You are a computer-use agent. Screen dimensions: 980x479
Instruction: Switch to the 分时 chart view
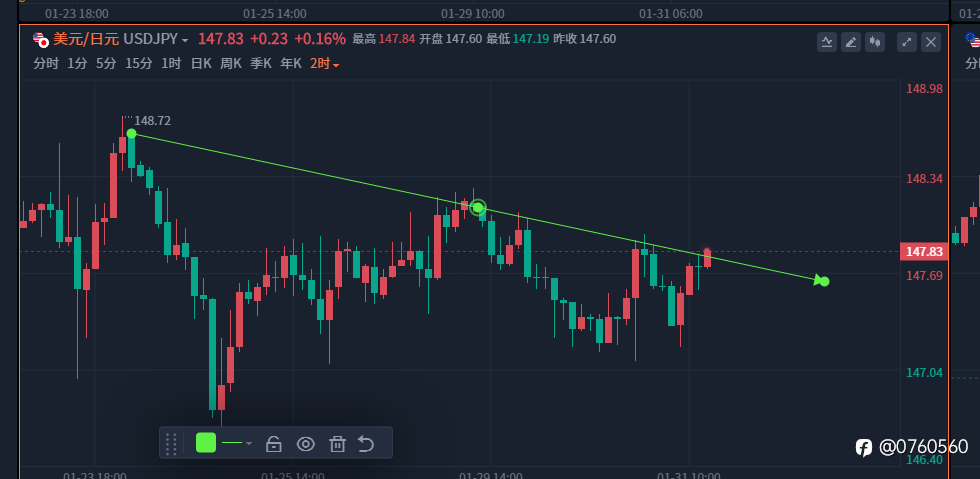[x=46, y=64]
